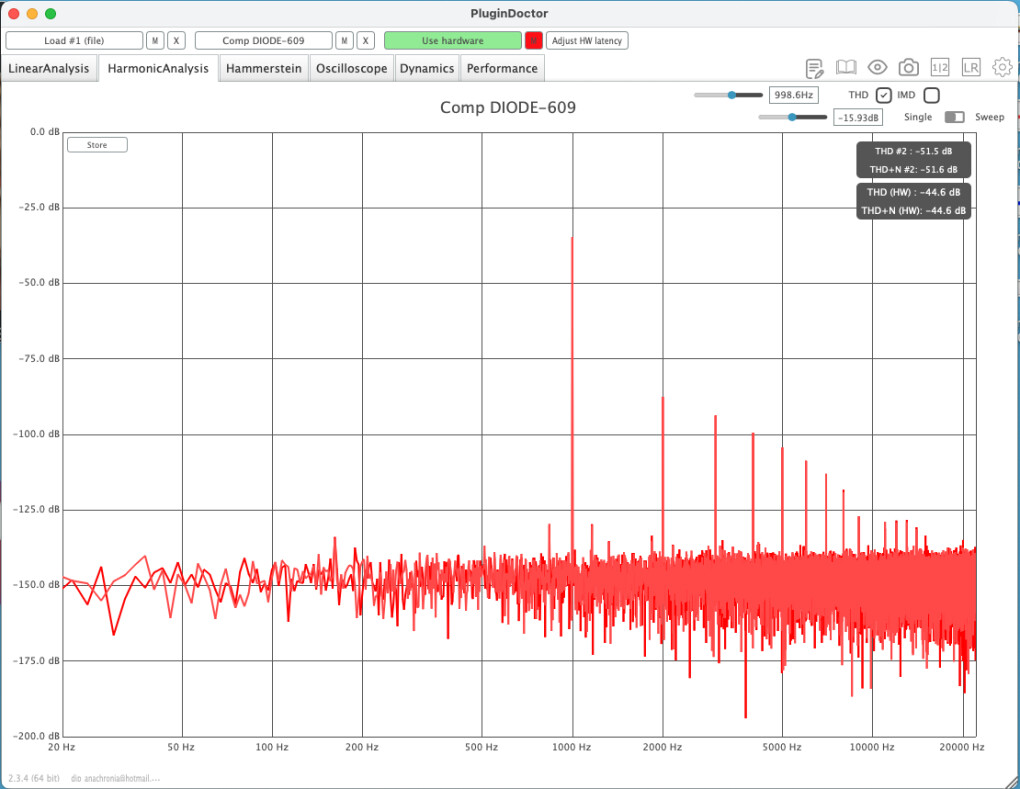Click the 1|2 compare icon
Image resolution: width=1020 pixels, height=789 pixels.
click(940, 68)
